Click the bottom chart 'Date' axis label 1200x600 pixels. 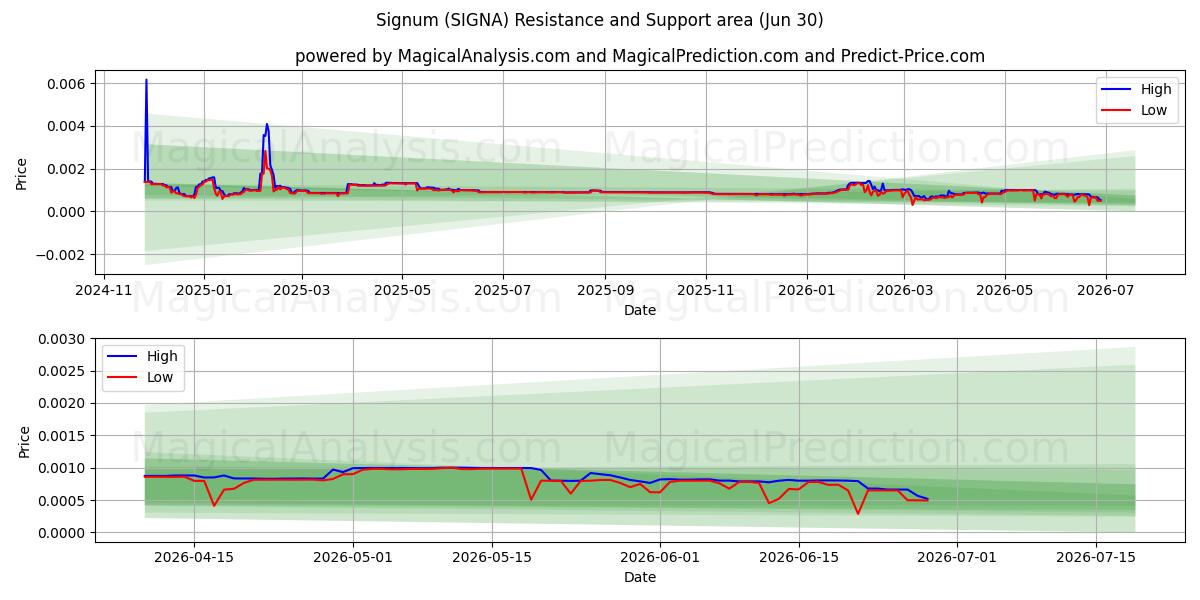640,577
